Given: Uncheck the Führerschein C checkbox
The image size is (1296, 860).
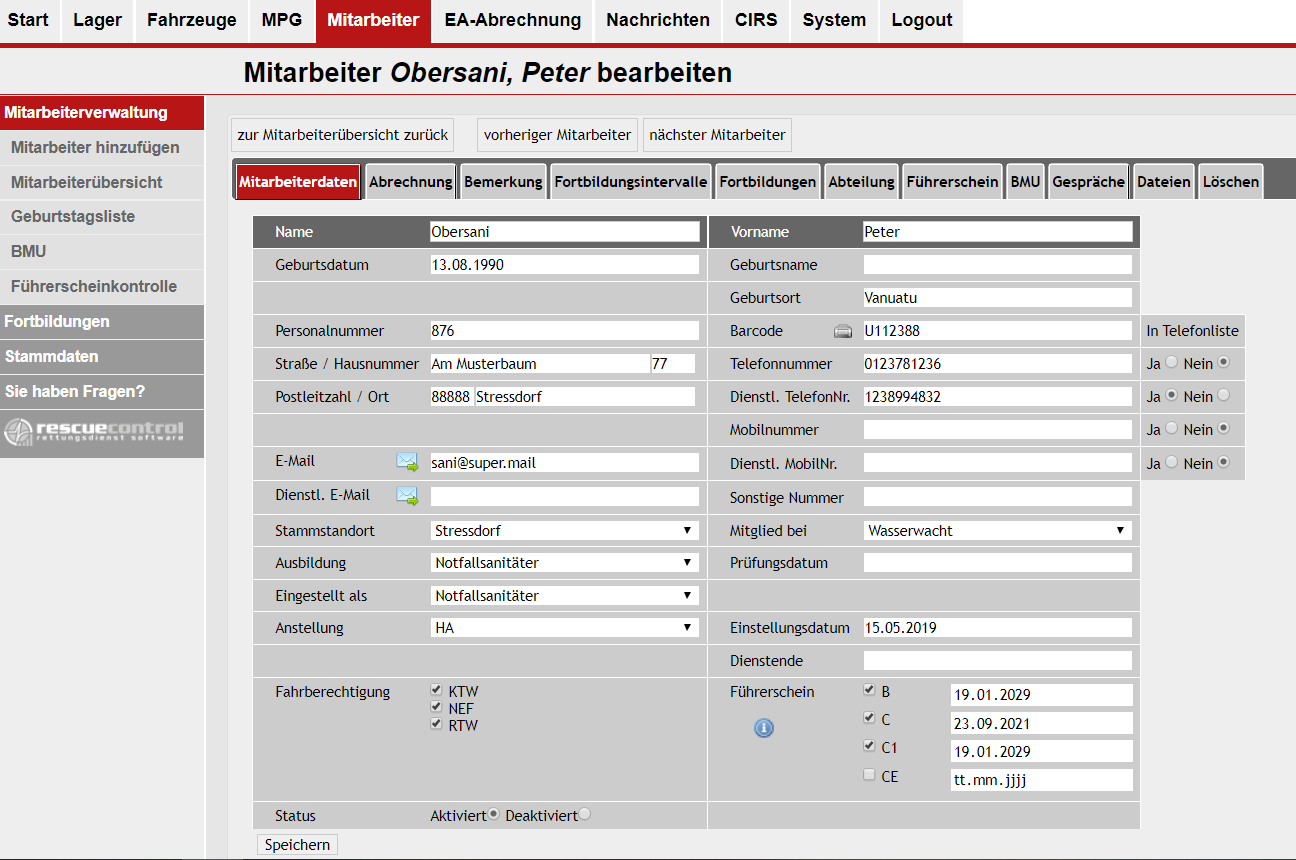Looking at the screenshot, I should [869, 718].
